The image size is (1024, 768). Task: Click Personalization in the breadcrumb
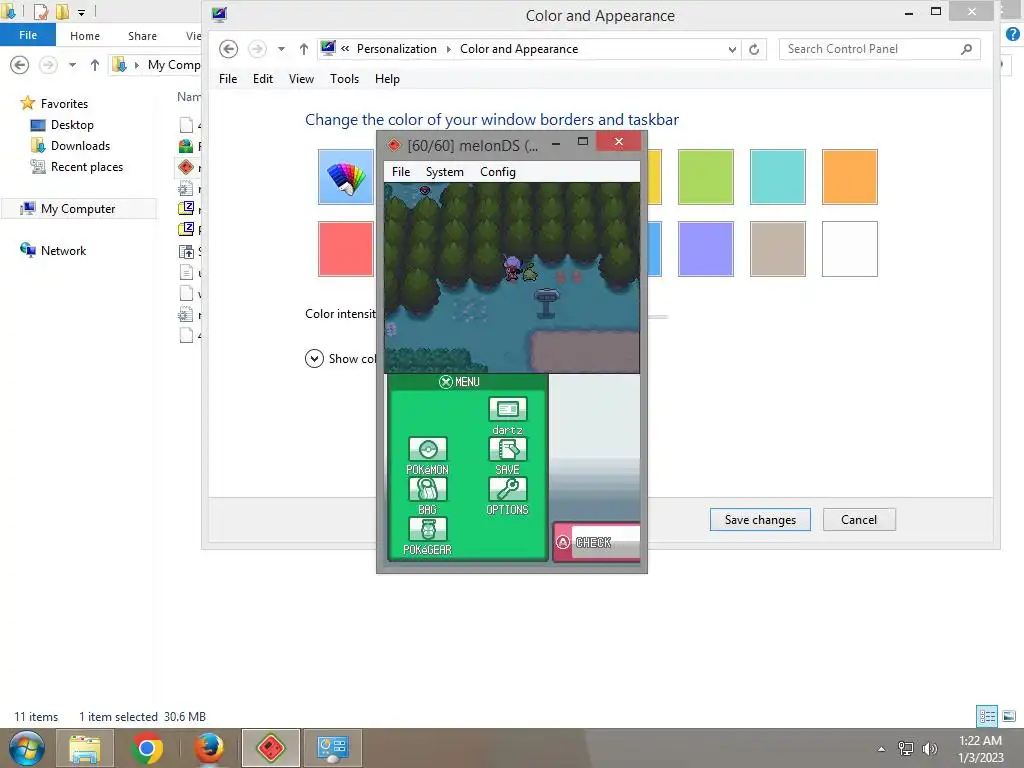tap(396, 49)
